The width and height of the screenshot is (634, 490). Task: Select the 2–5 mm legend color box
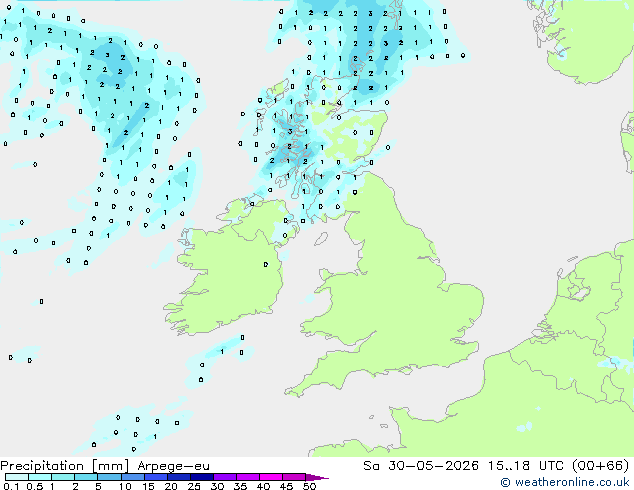pyautogui.click(x=86, y=477)
